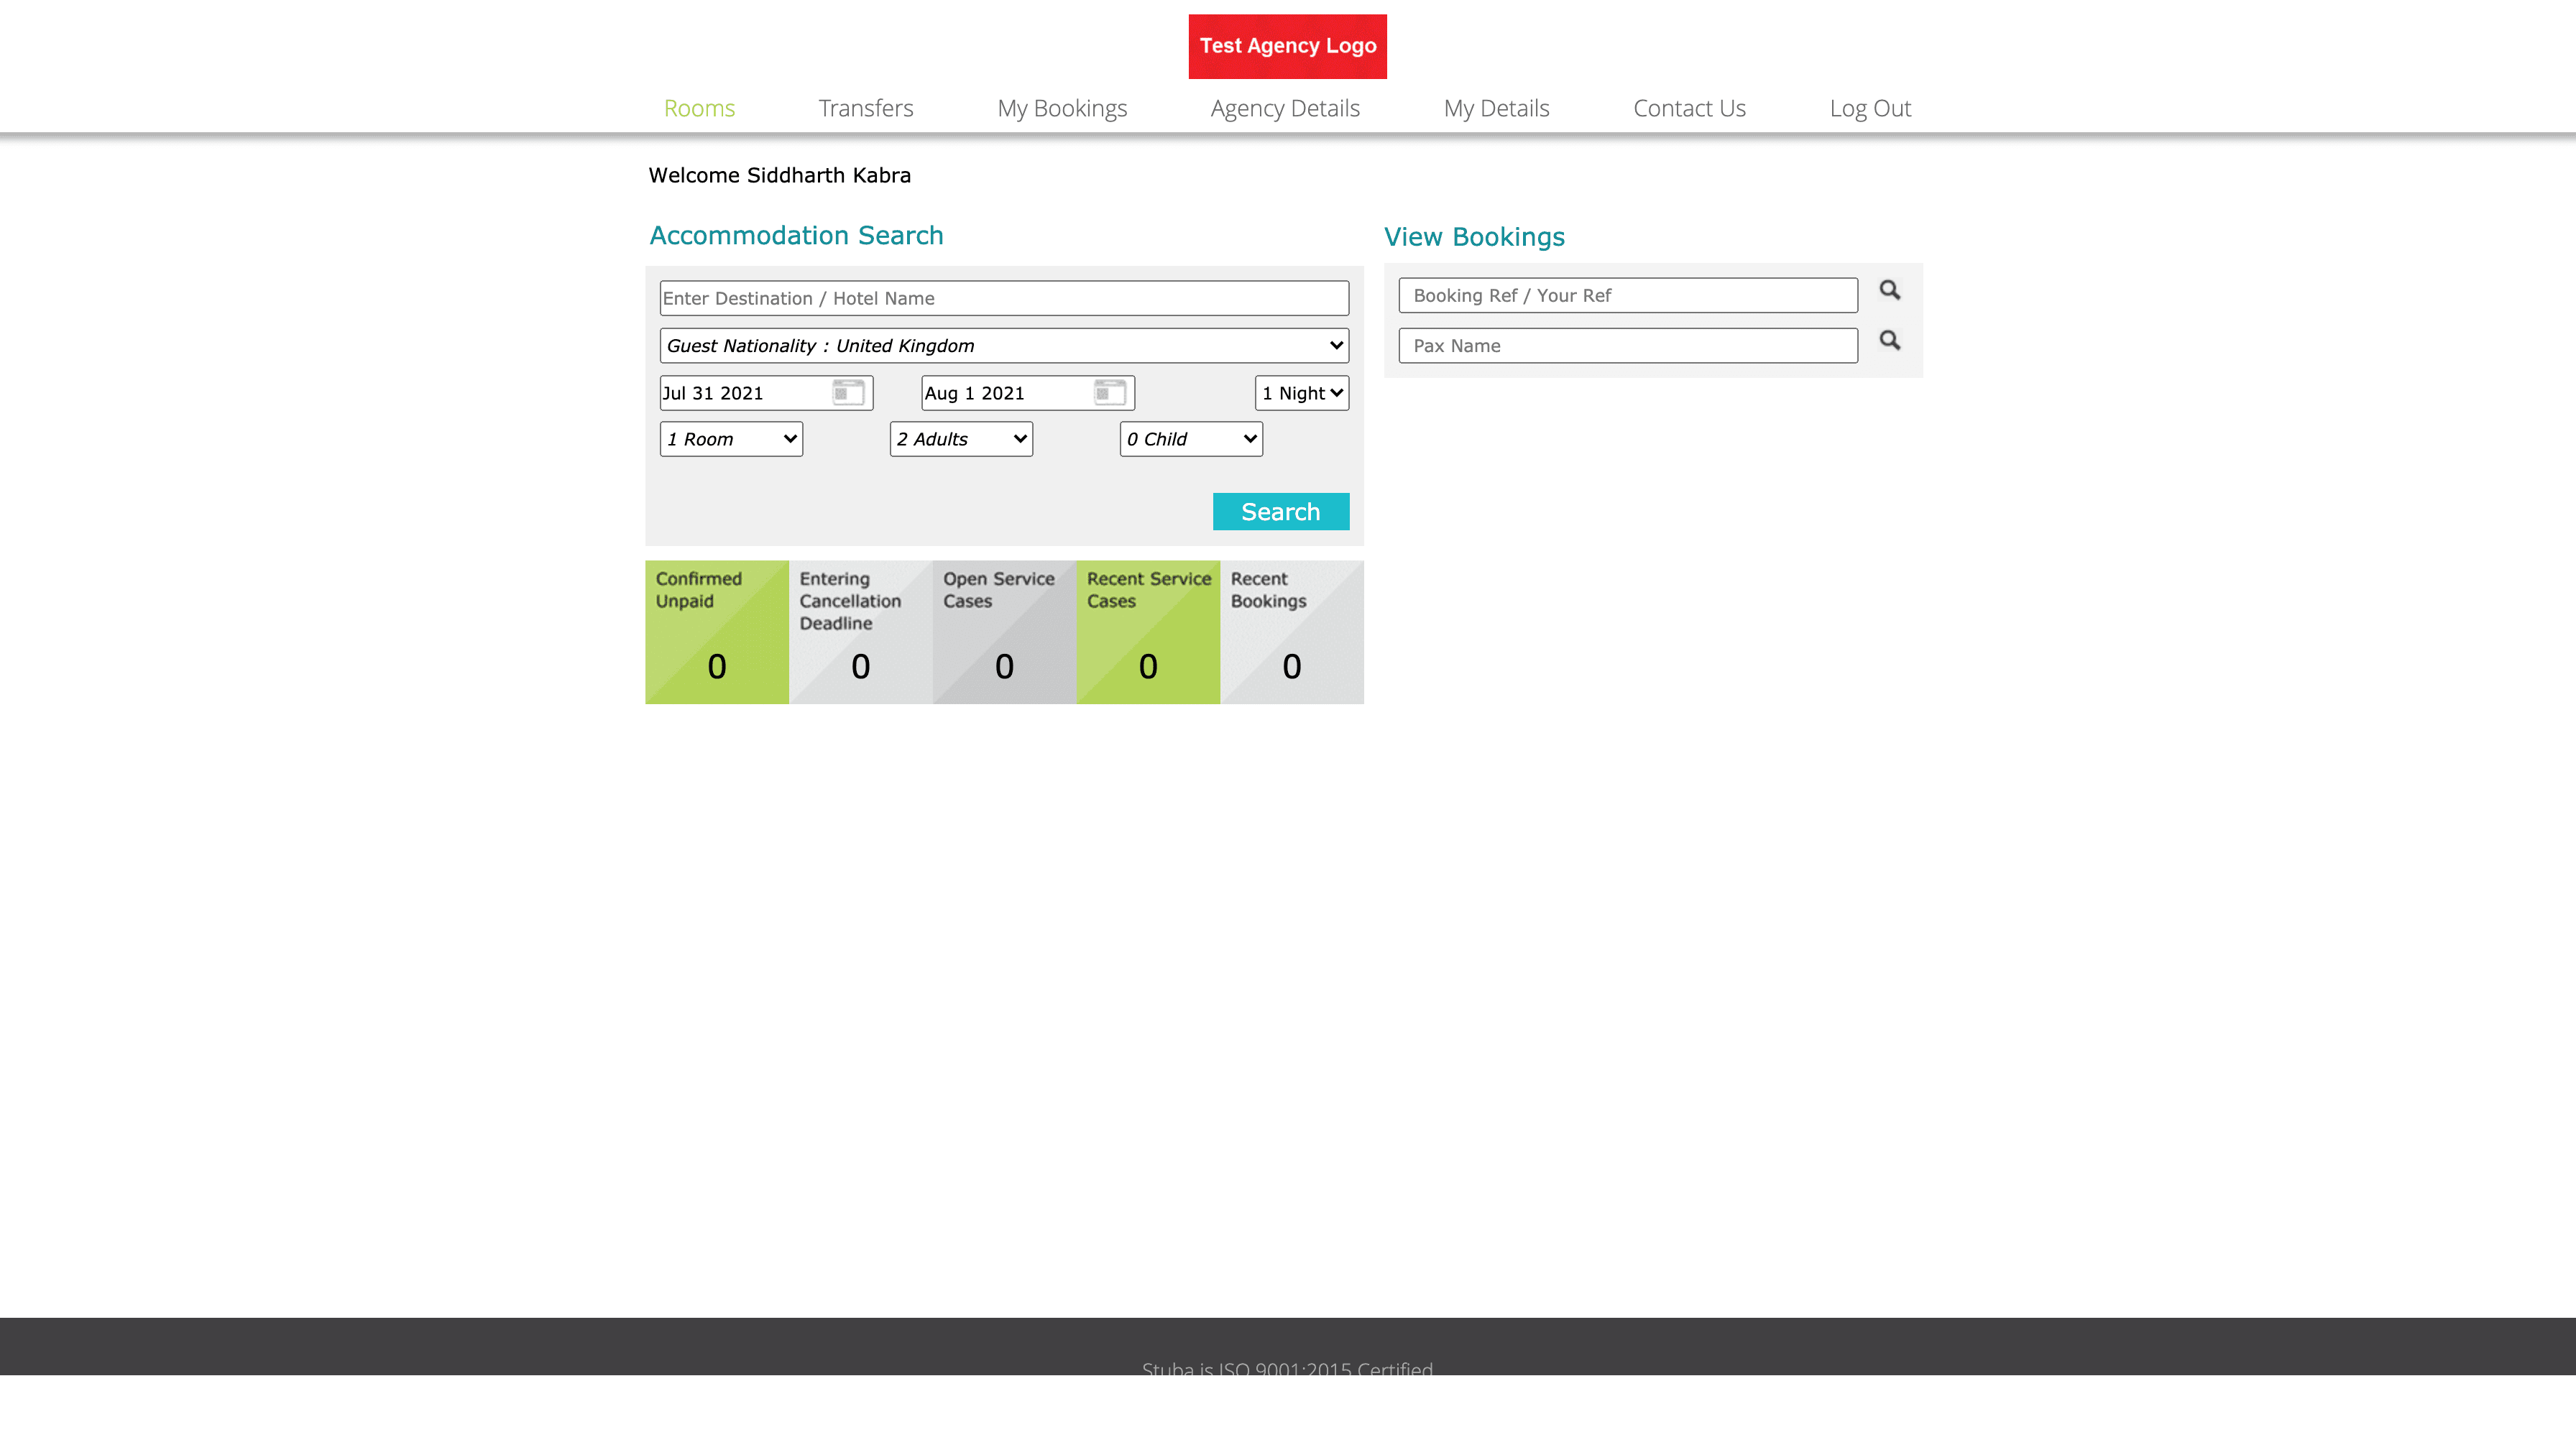The width and height of the screenshot is (2576, 1450).
Task: Click the Log Out link
Action: point(1870,108)
